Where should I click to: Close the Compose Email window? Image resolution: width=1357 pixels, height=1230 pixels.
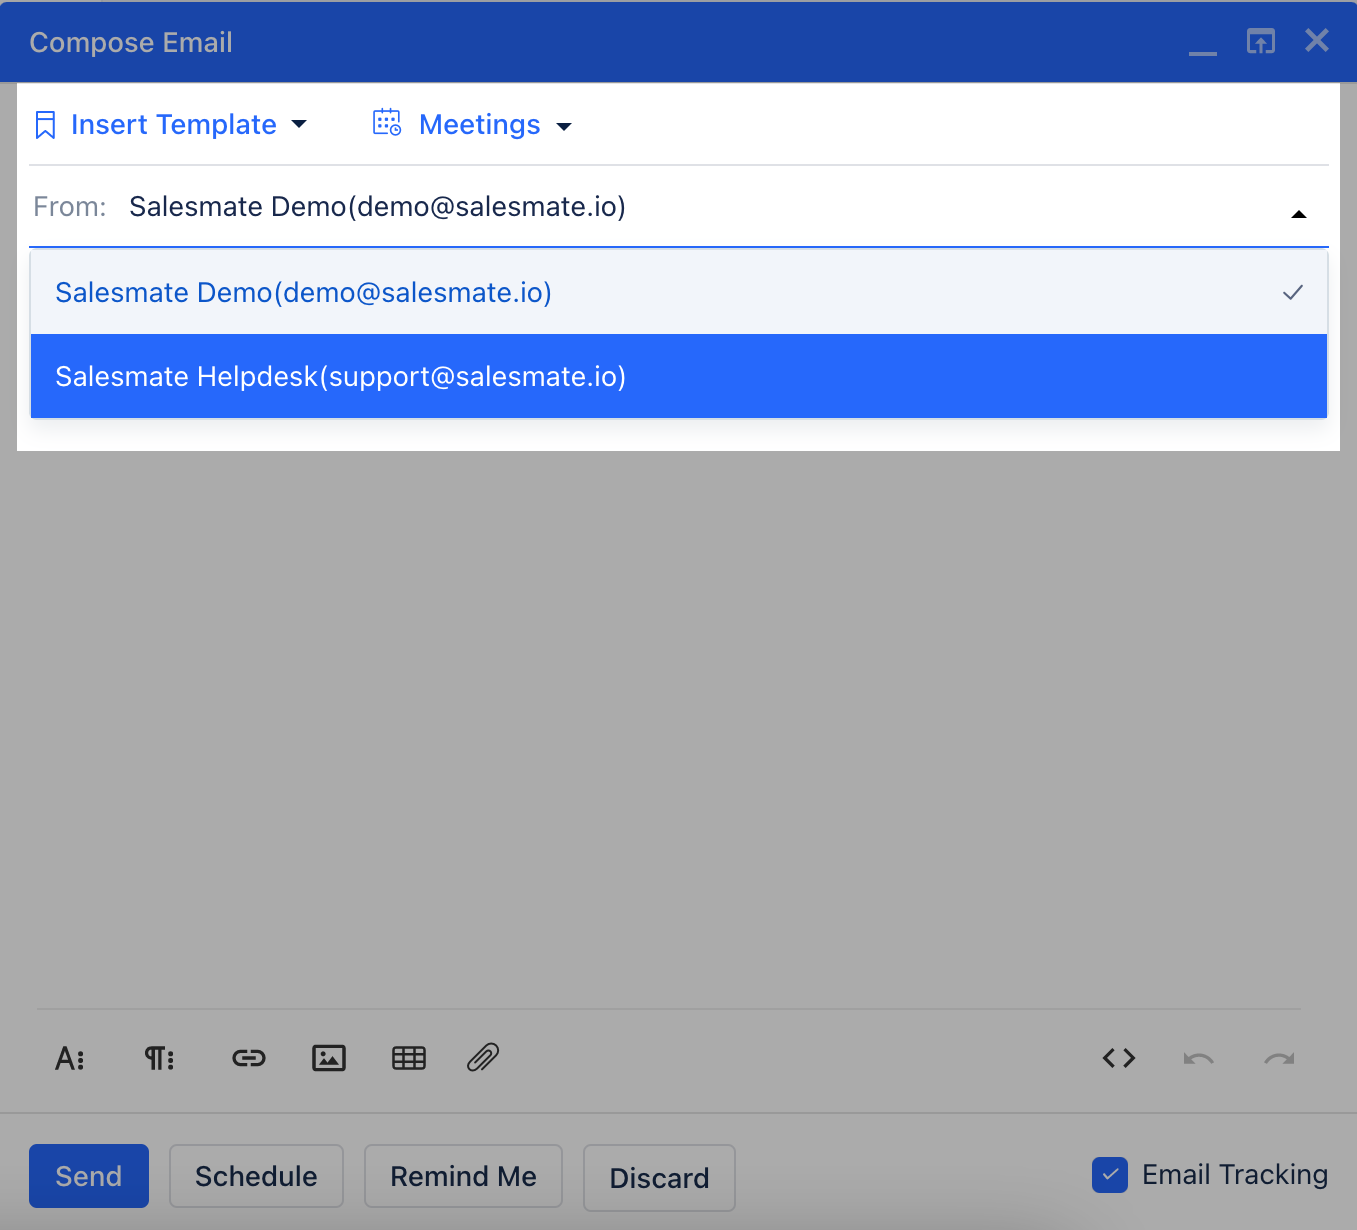(1317, 40)
